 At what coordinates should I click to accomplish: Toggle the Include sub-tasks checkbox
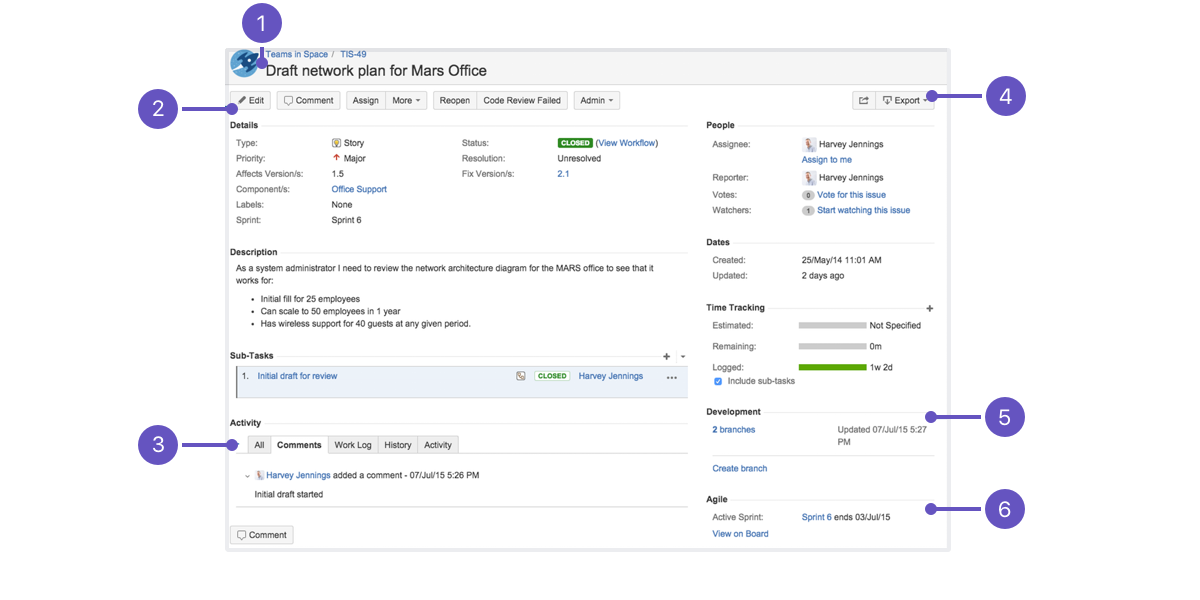tap(718, 381)
